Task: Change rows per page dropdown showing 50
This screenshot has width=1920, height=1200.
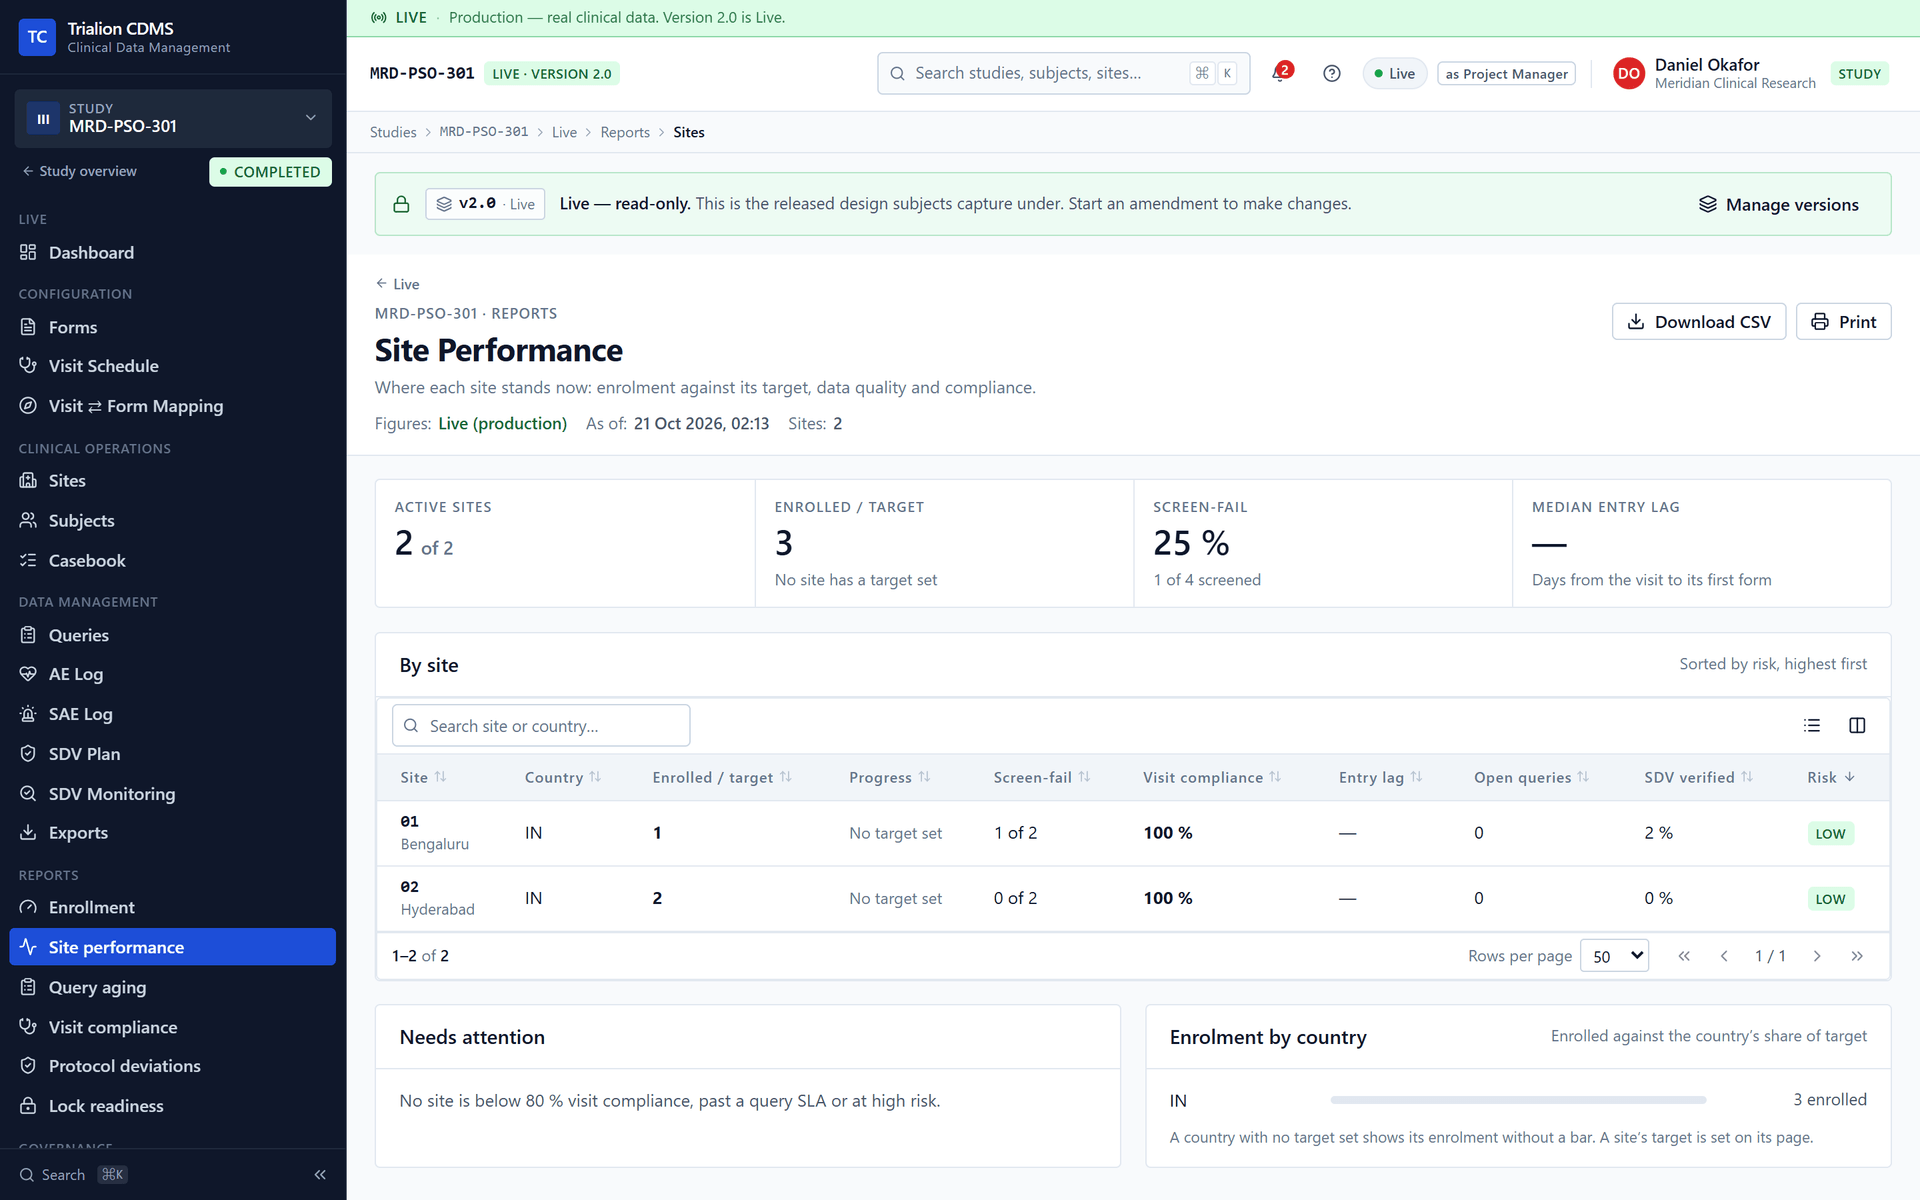Action: (1614, 956)
